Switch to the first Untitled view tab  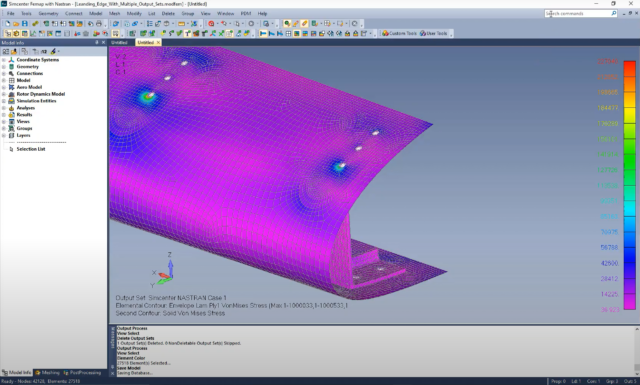(x=119, y=42)
